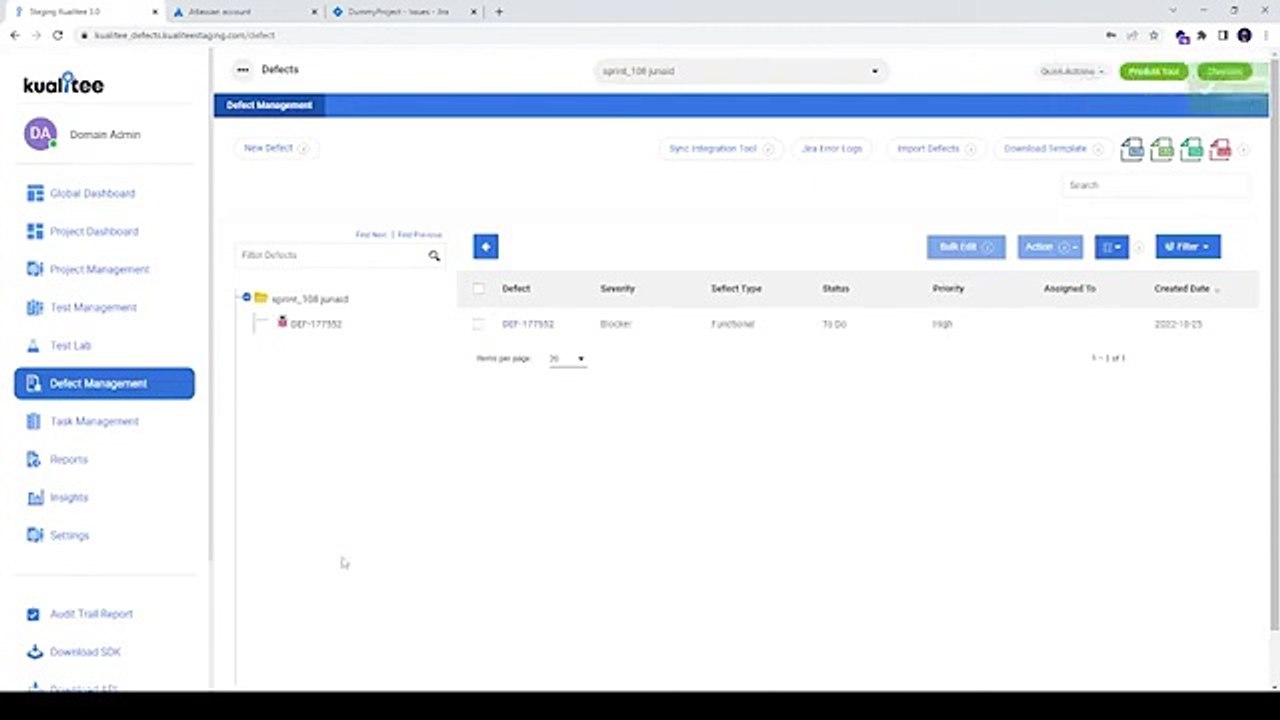Click Settings sidebar icon
1280x720 pixels.
(x=35, y=535)
